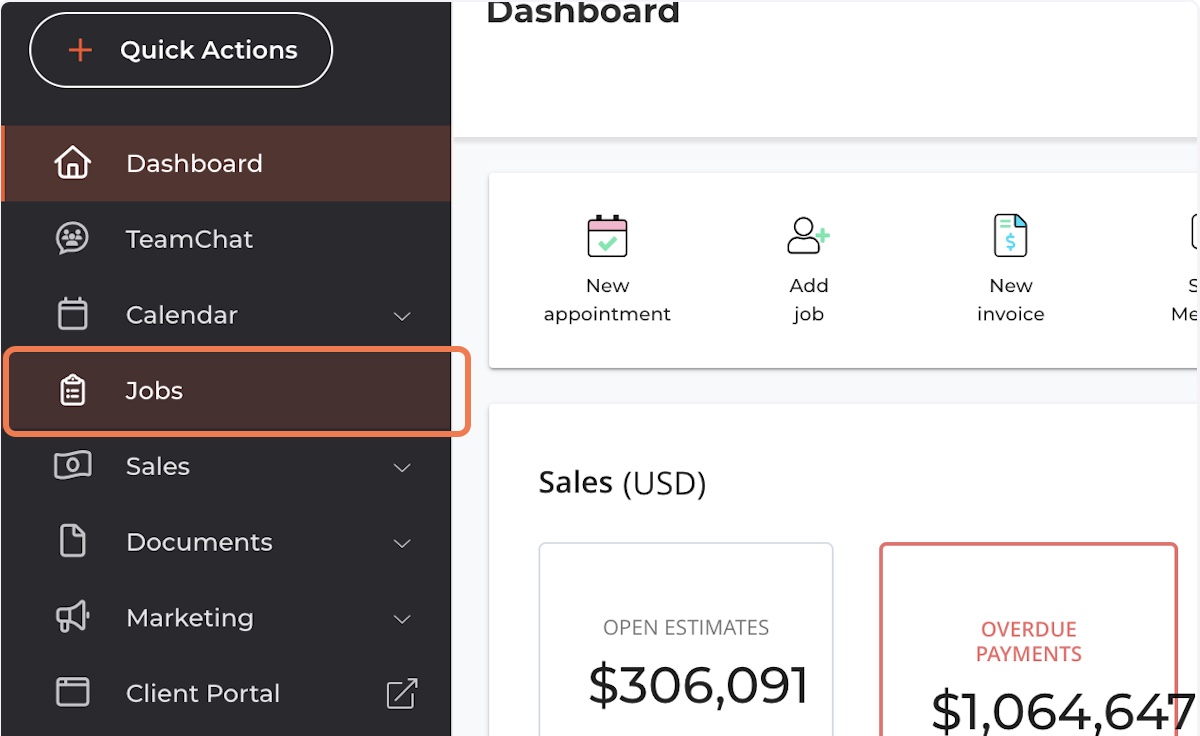Click the New appointment calendar icon
This screenshot has height=736, width=1200.
[x=607, y=236]
